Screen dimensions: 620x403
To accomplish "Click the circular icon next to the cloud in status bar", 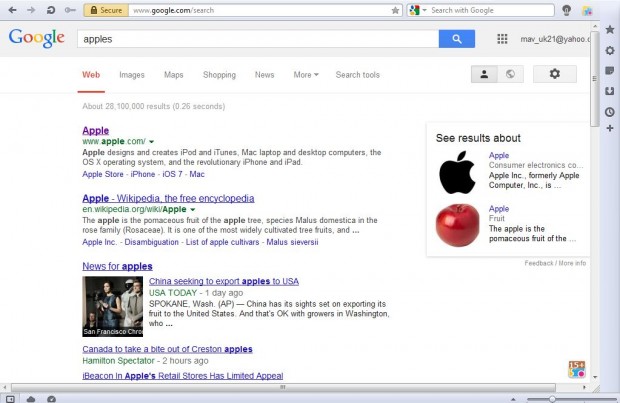I will coord(51,399).
